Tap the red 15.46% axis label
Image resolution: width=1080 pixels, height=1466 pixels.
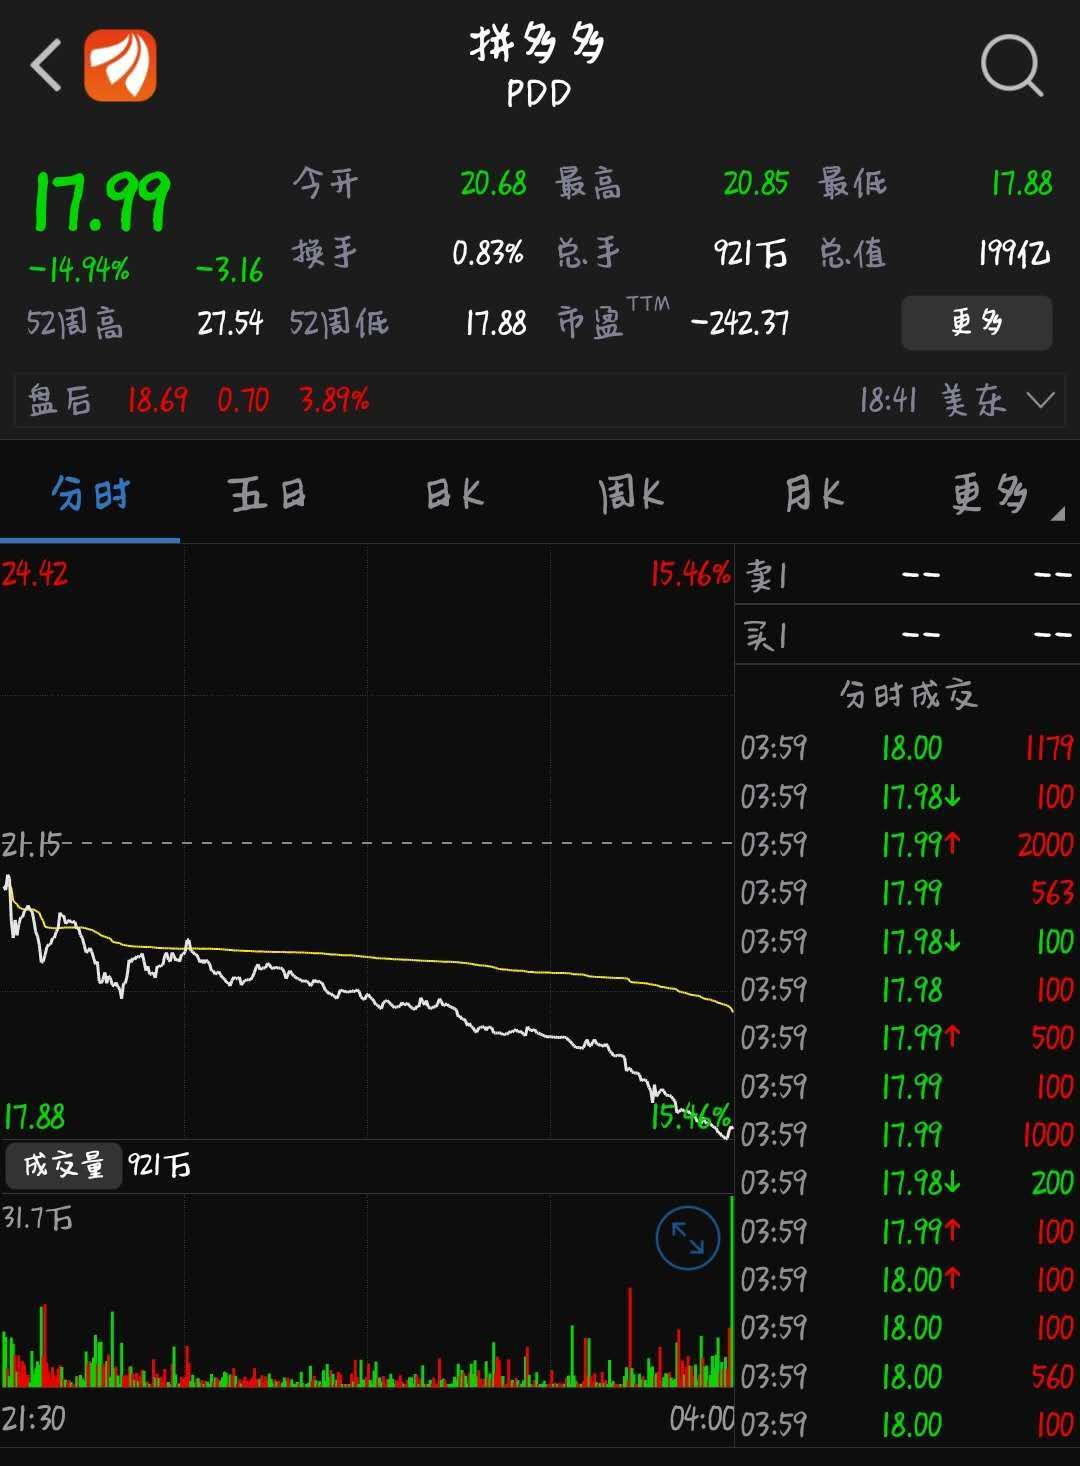pyautogui.click(x=691, y=574)
